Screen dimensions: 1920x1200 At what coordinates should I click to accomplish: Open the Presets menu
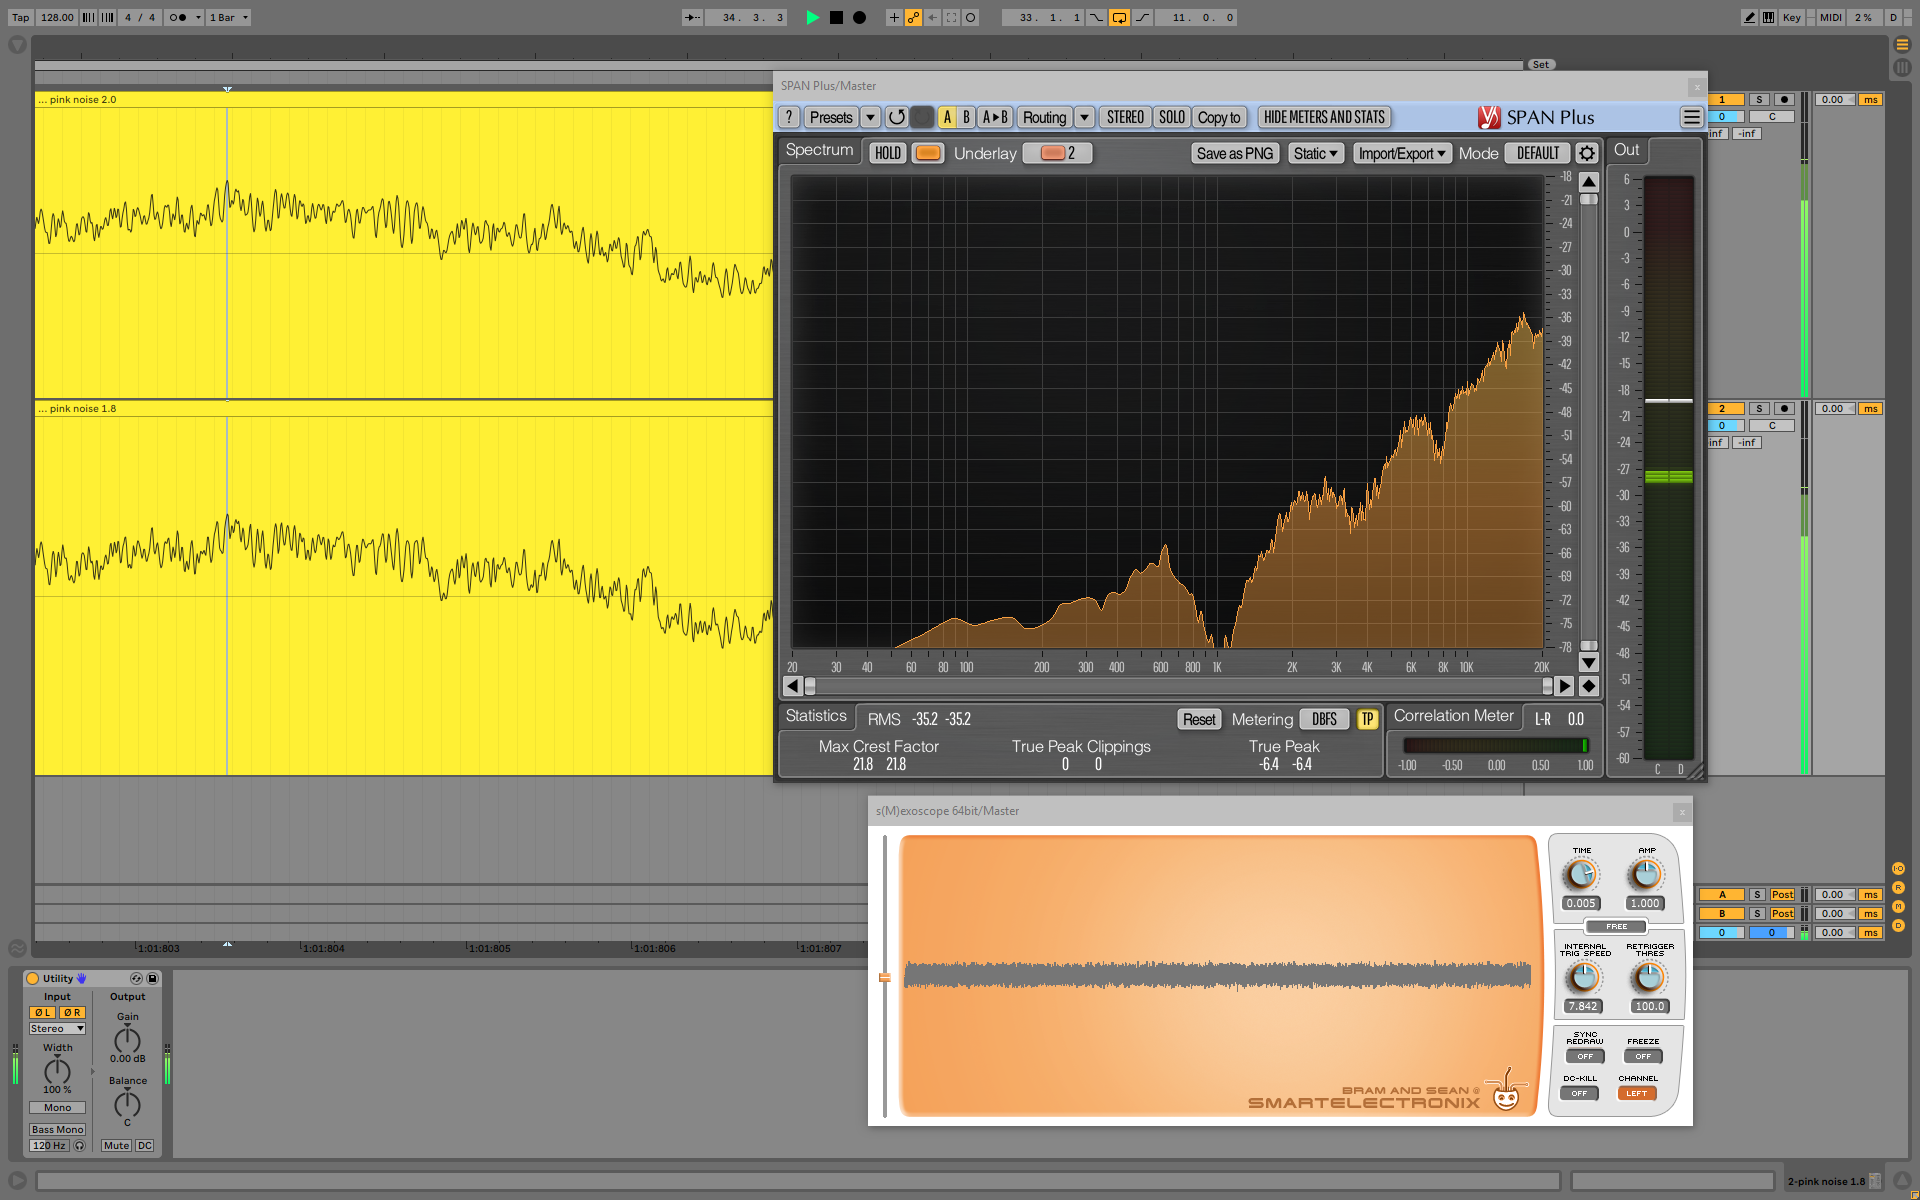tap(831, 117)
